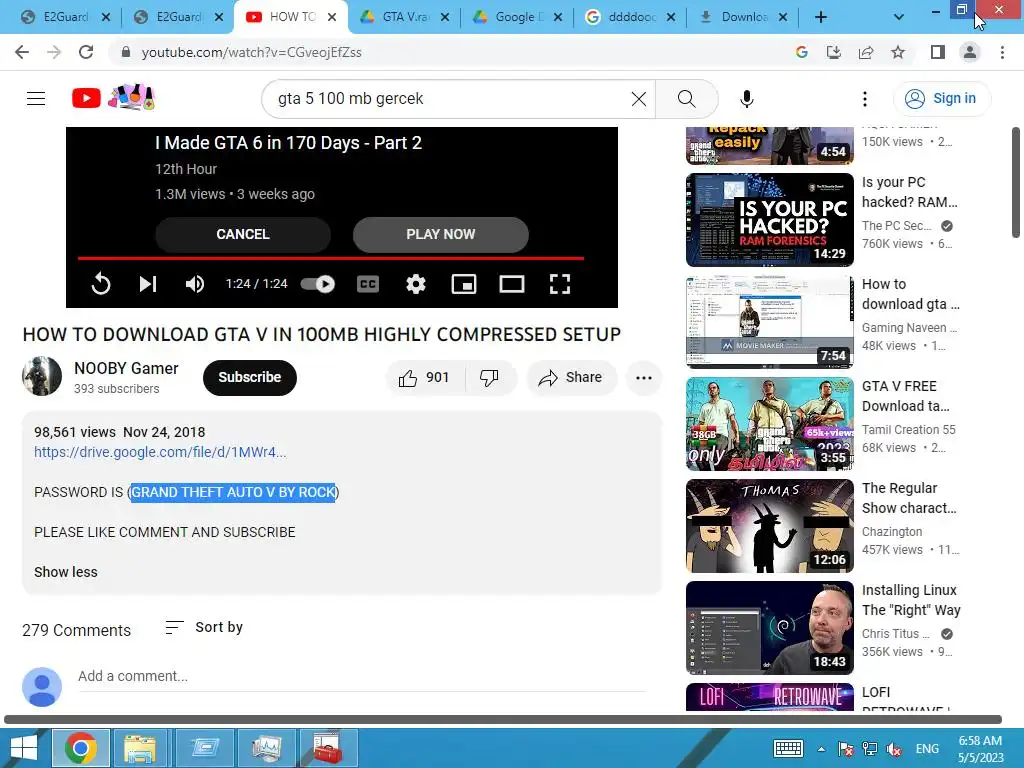The height and width of the screenshot is (768, 1024).
Task: Enable miniplayer mode
Action: point(464,284)
